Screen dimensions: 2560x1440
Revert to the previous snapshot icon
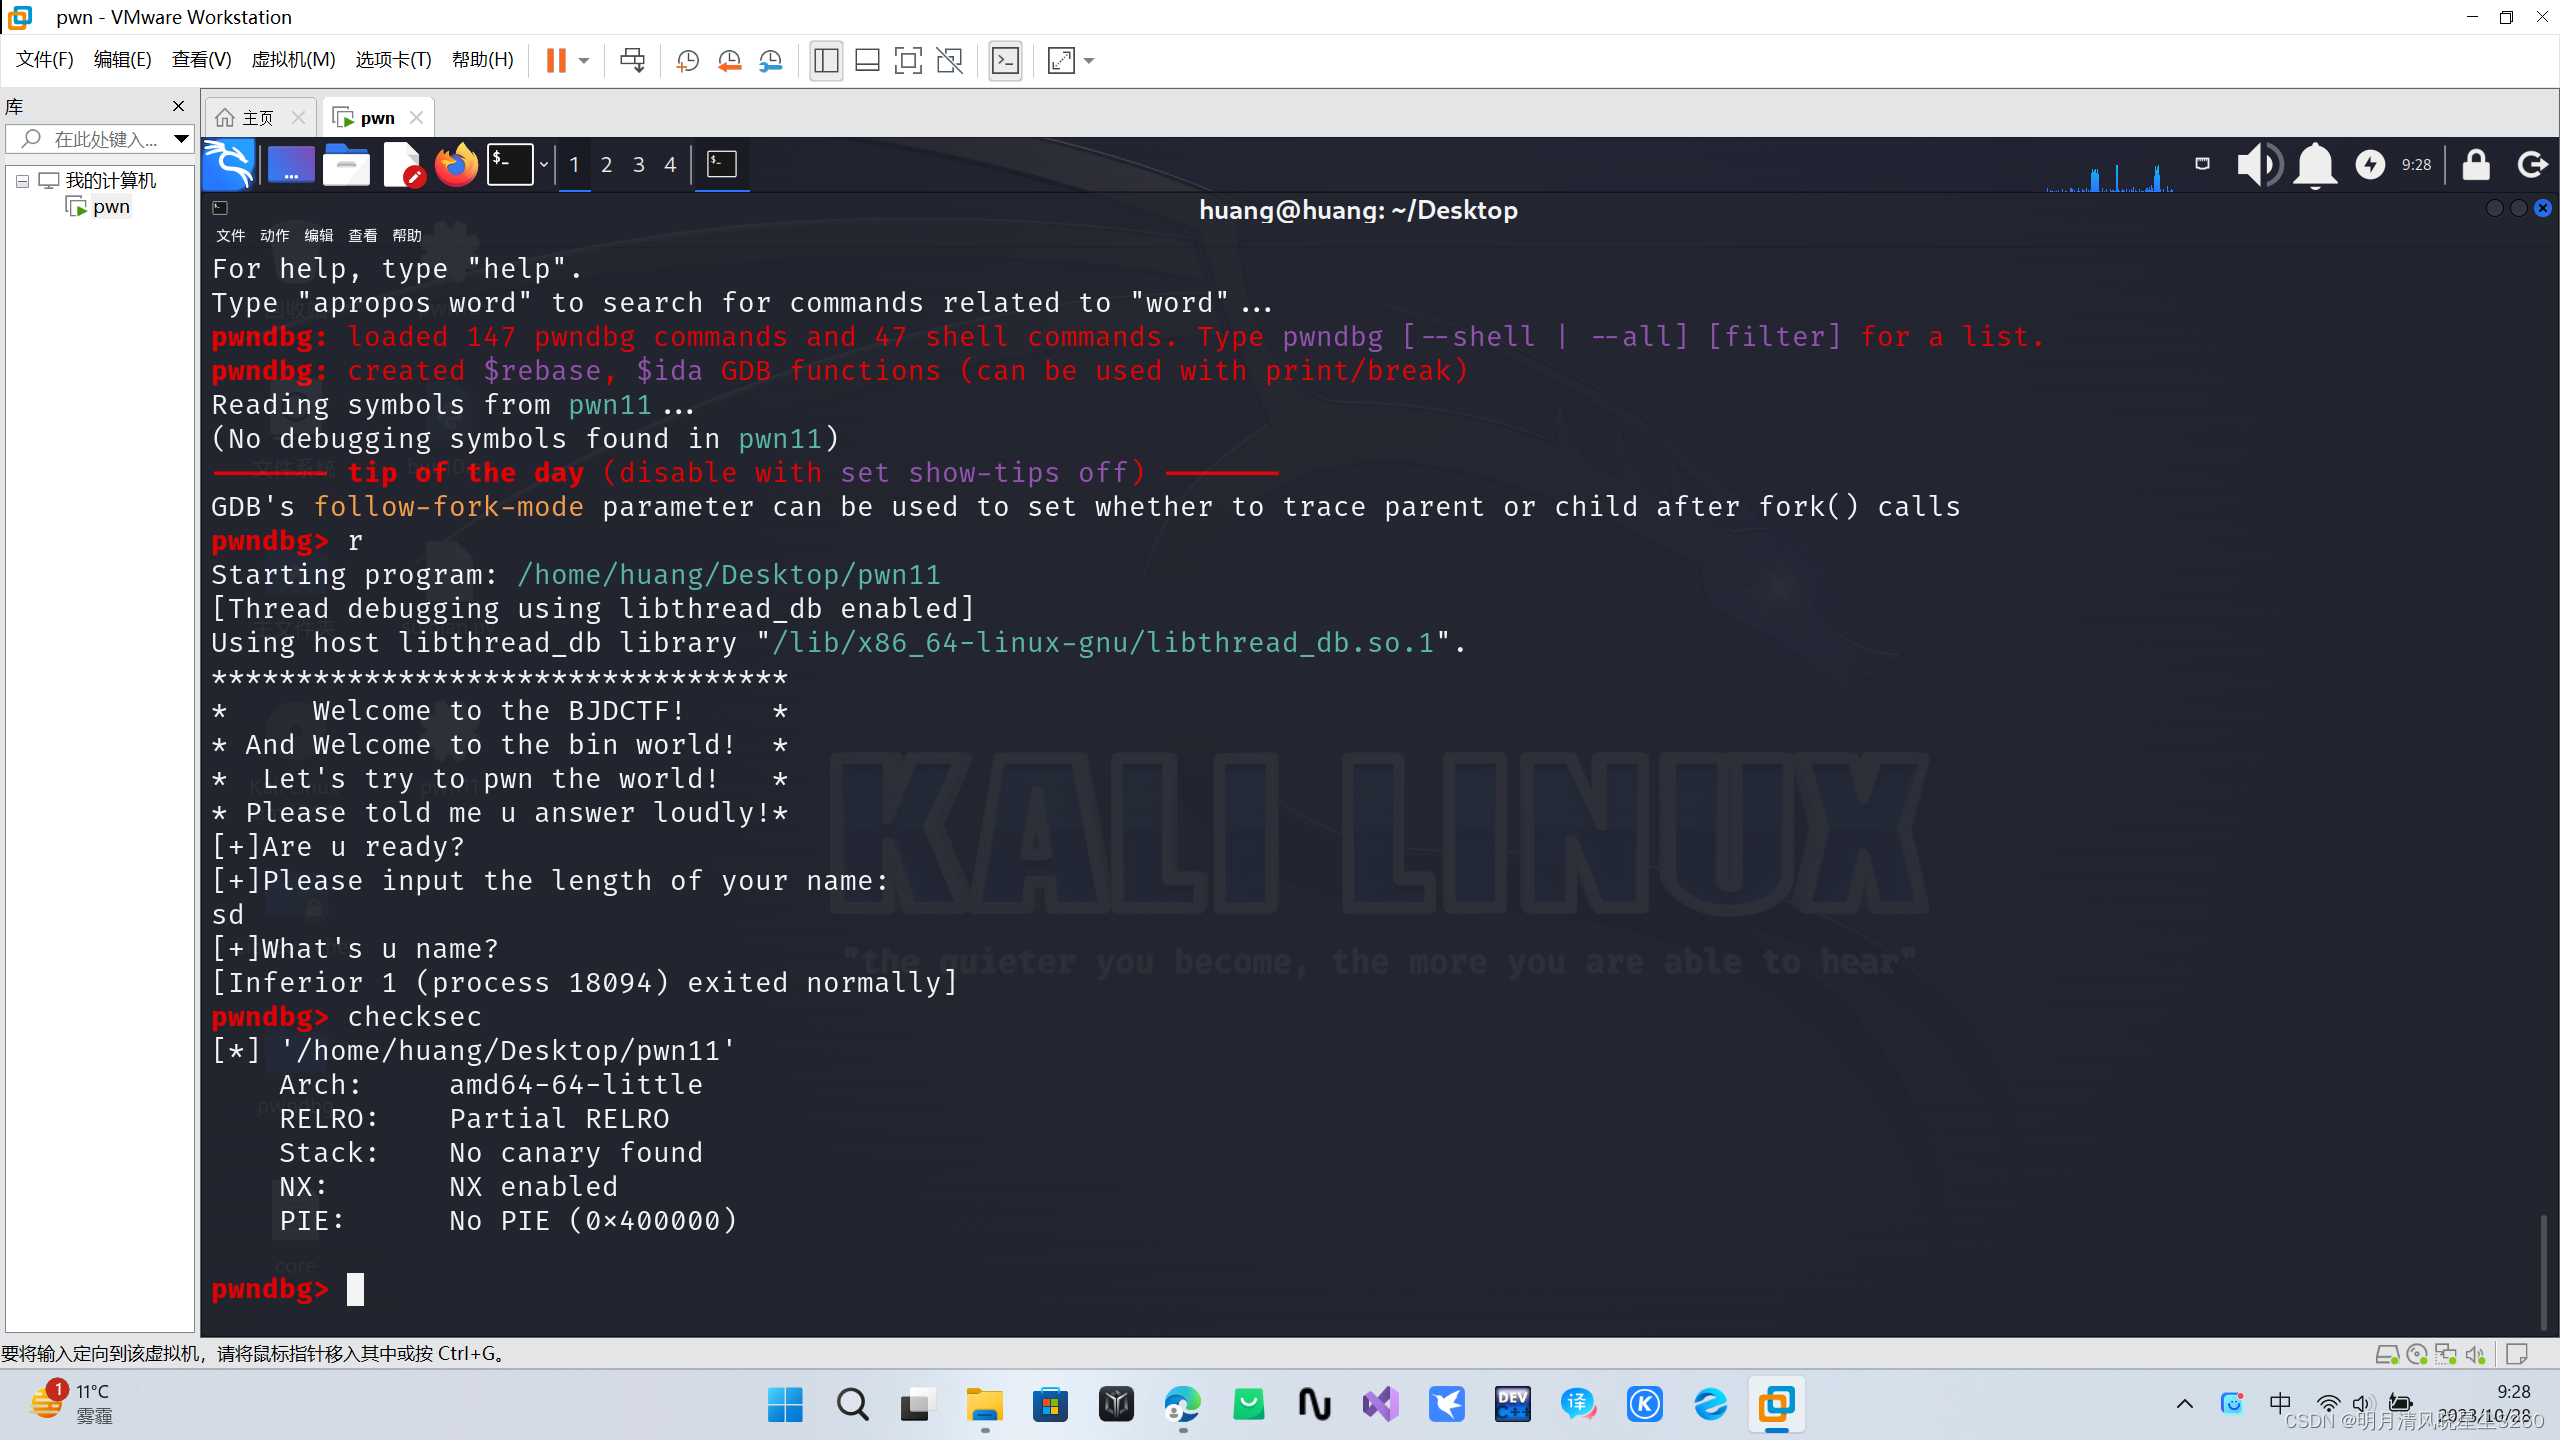point(729,61)
